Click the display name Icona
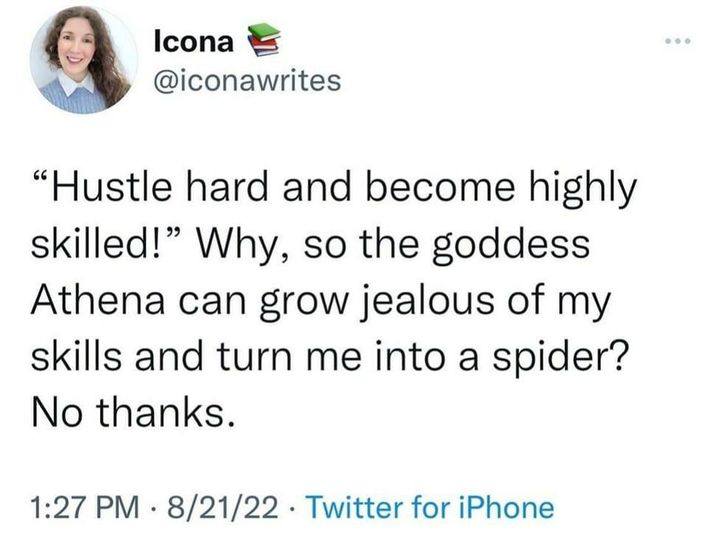This screenshot has height=540, width=707. pyautogui.click(x=194, y=42)
